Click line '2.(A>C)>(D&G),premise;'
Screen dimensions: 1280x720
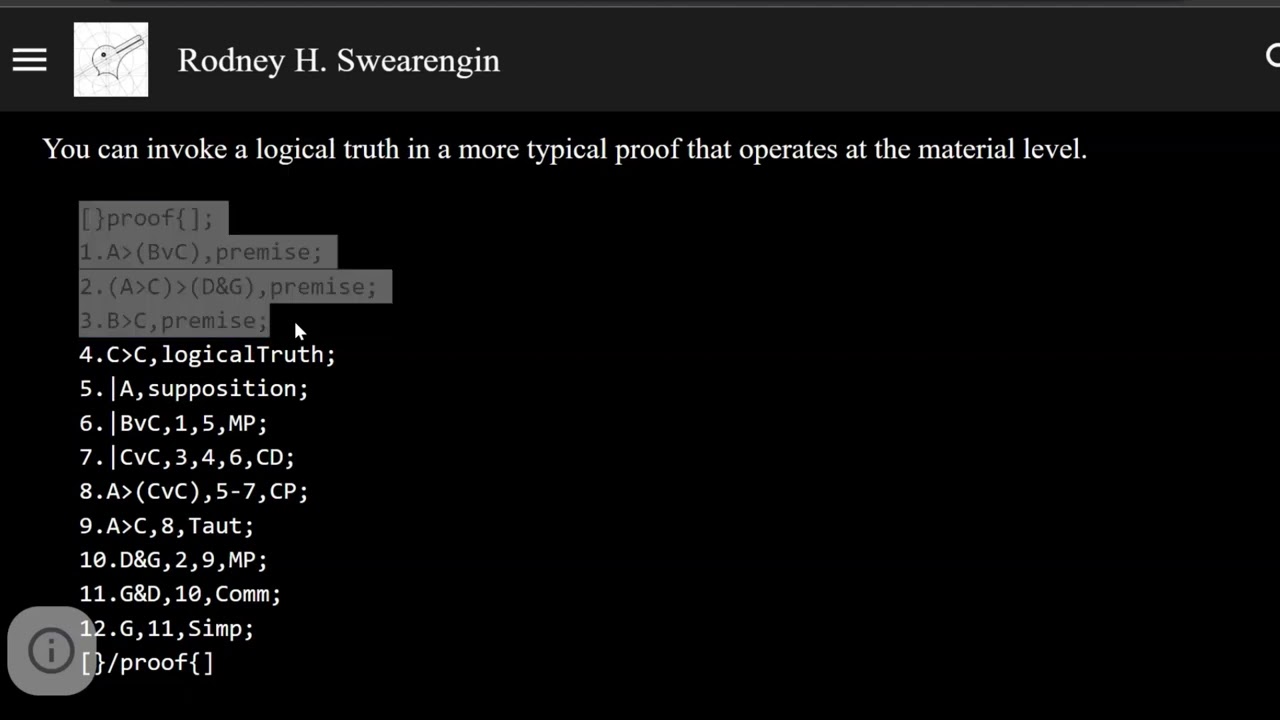coord(228,287)
